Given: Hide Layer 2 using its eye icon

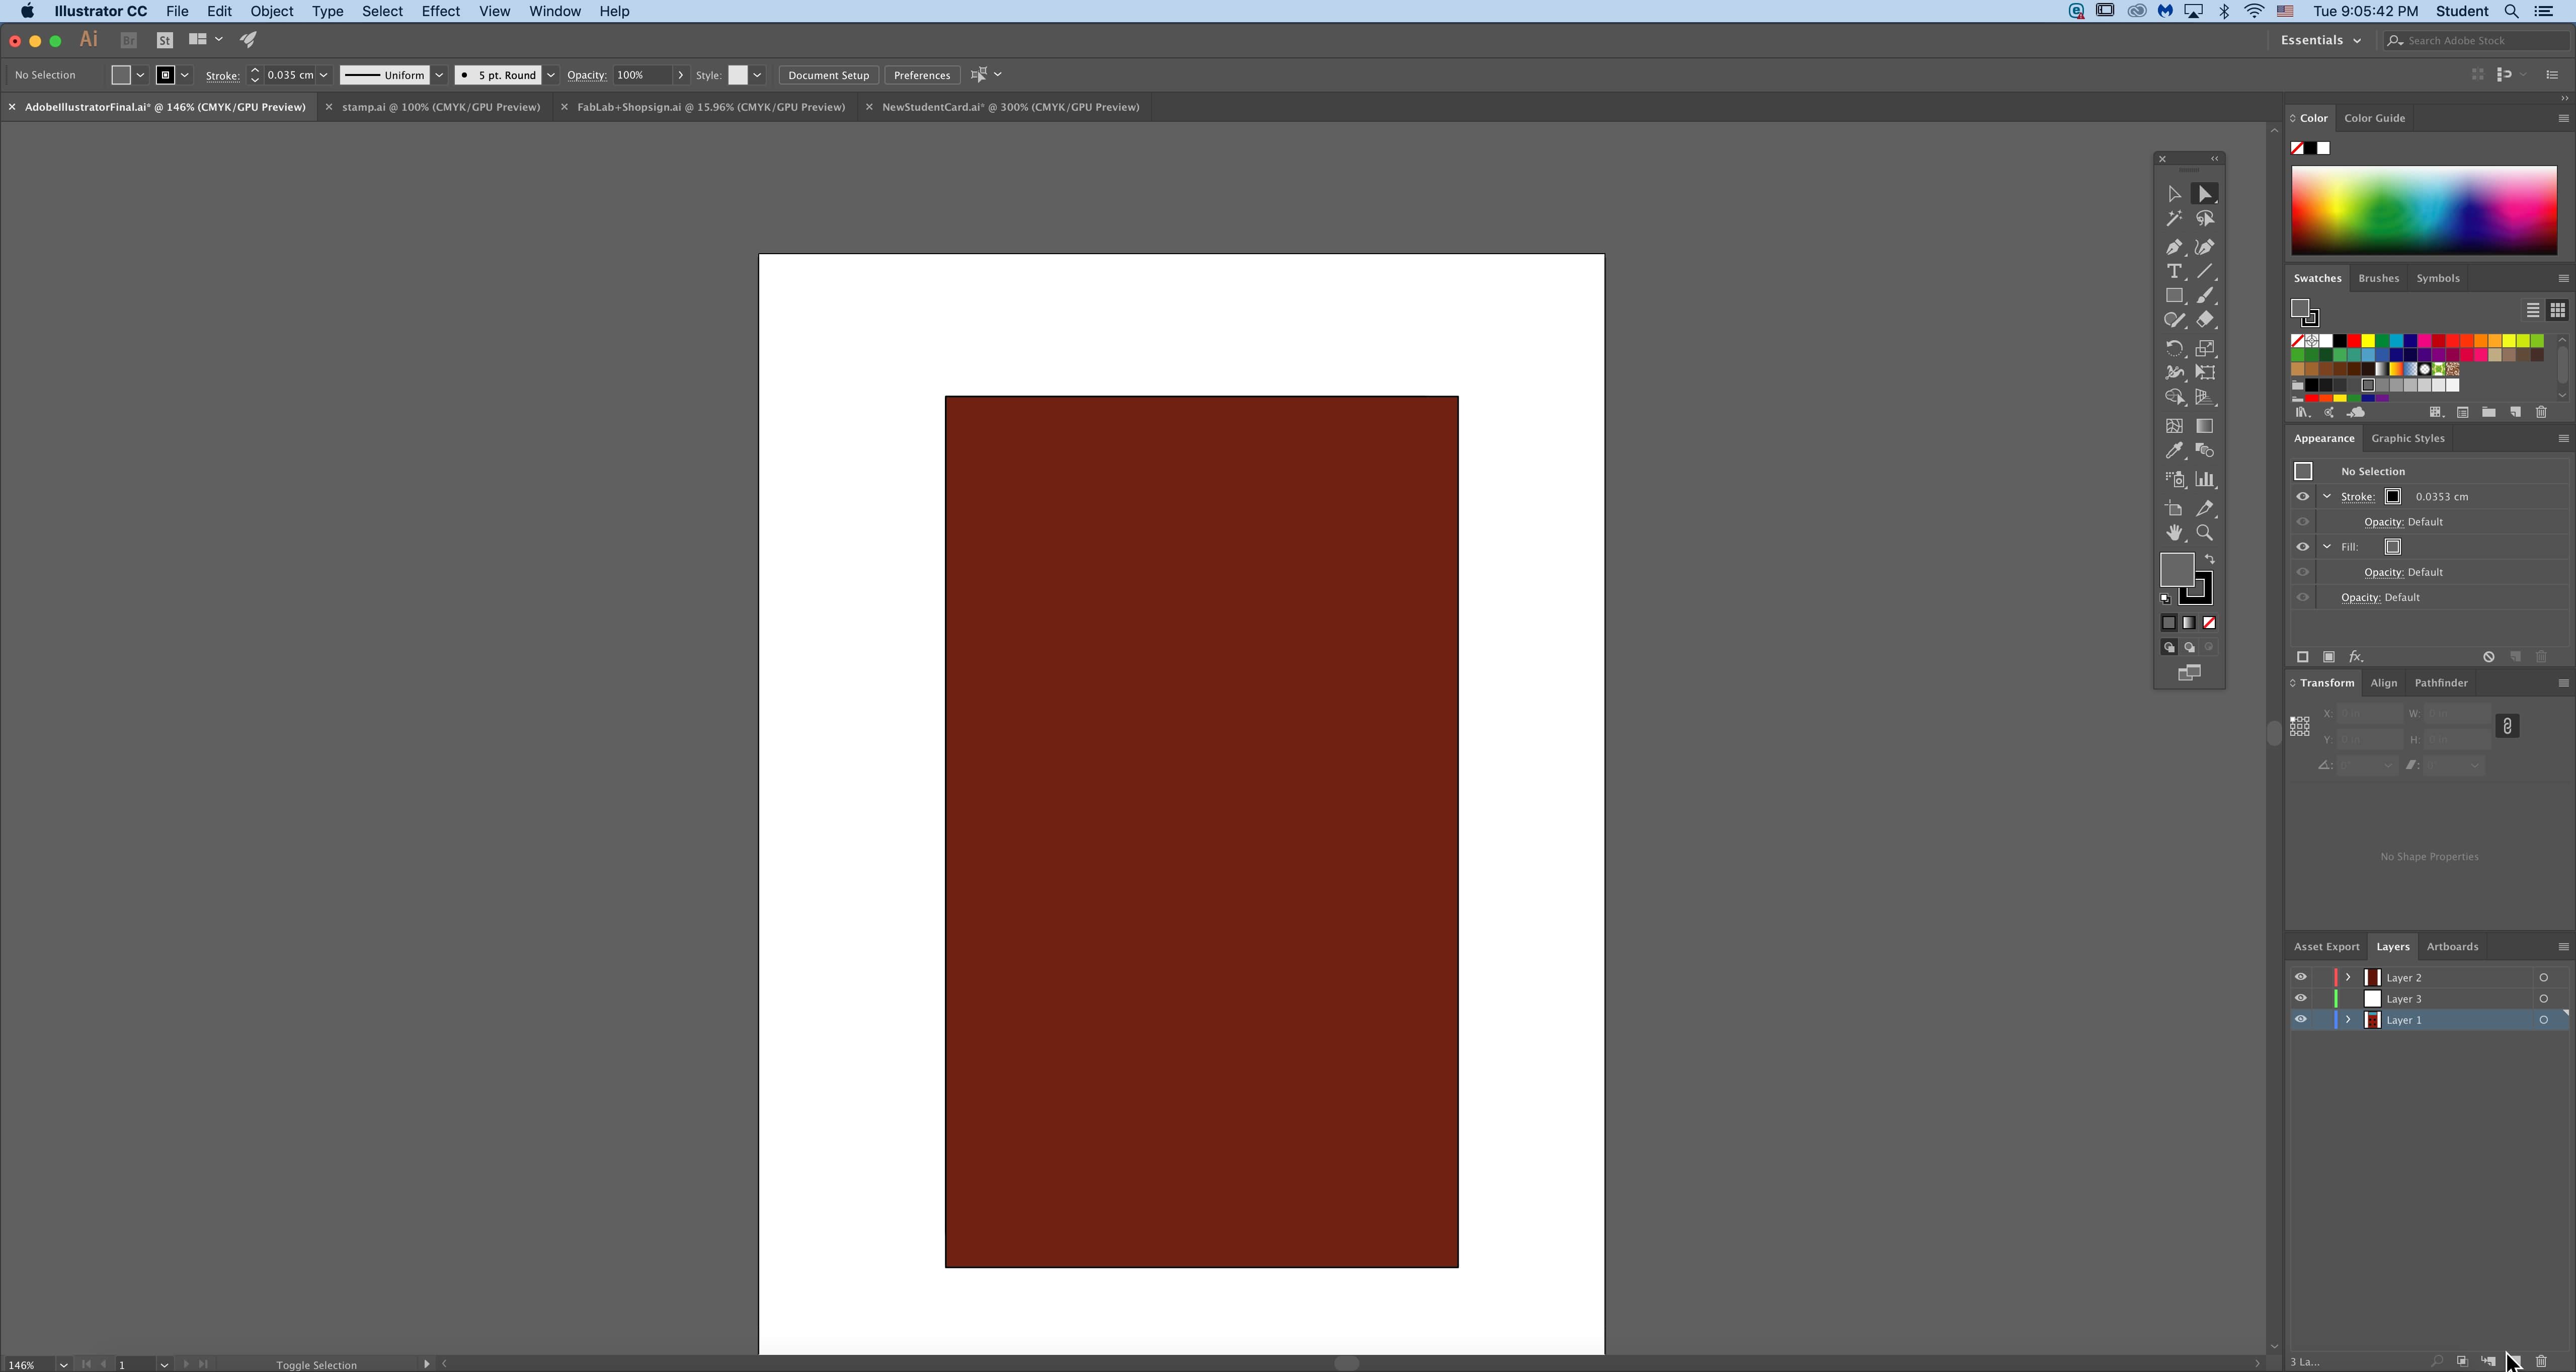Looking at the screenshot, I should [x=2301, y=977].
